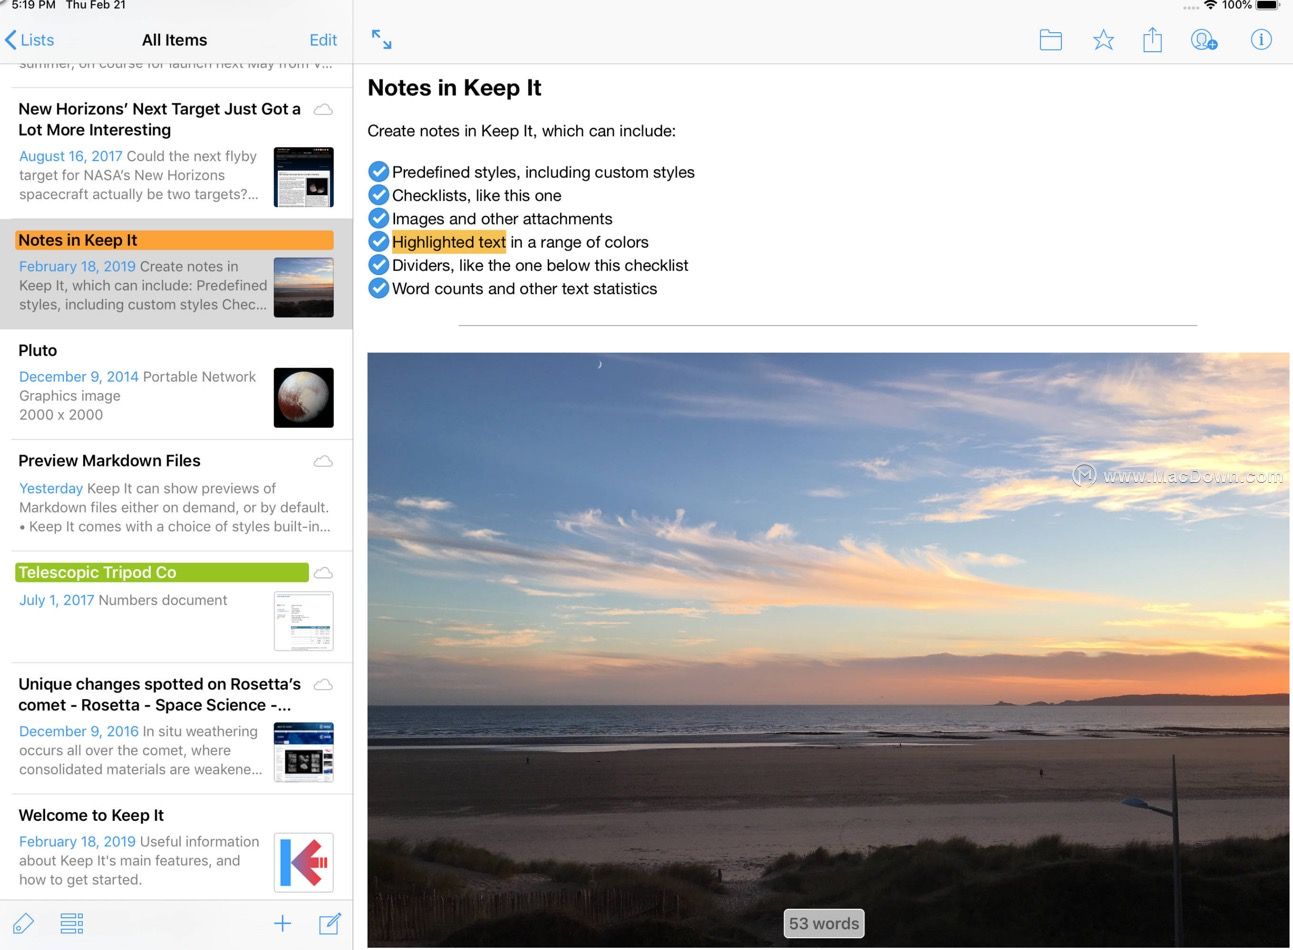Uncheck 'Dividers, like the one below'
This screenshot has width=1293, height=950.
tap(378, 265)
